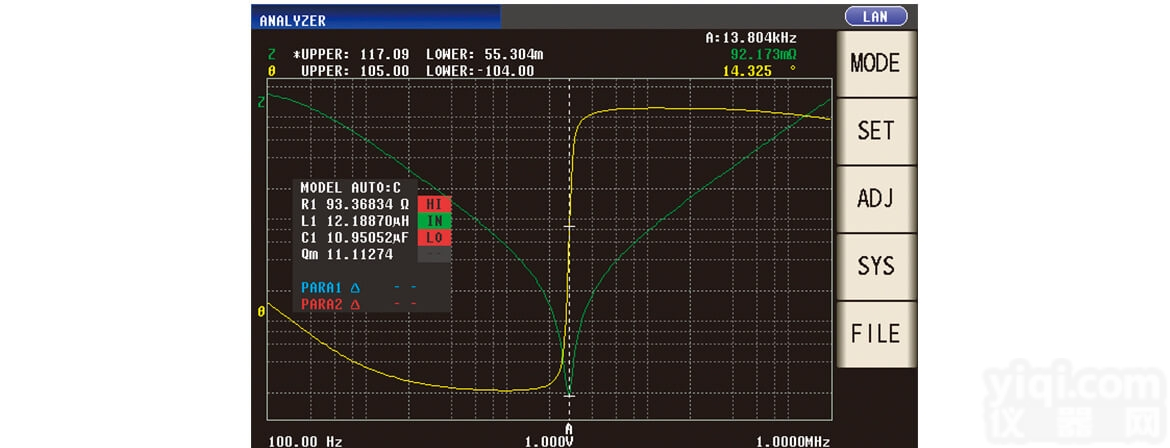Click the red LO judgment indicator
The width and height of the screenshot is (1170, 448).
click(434, 238)
